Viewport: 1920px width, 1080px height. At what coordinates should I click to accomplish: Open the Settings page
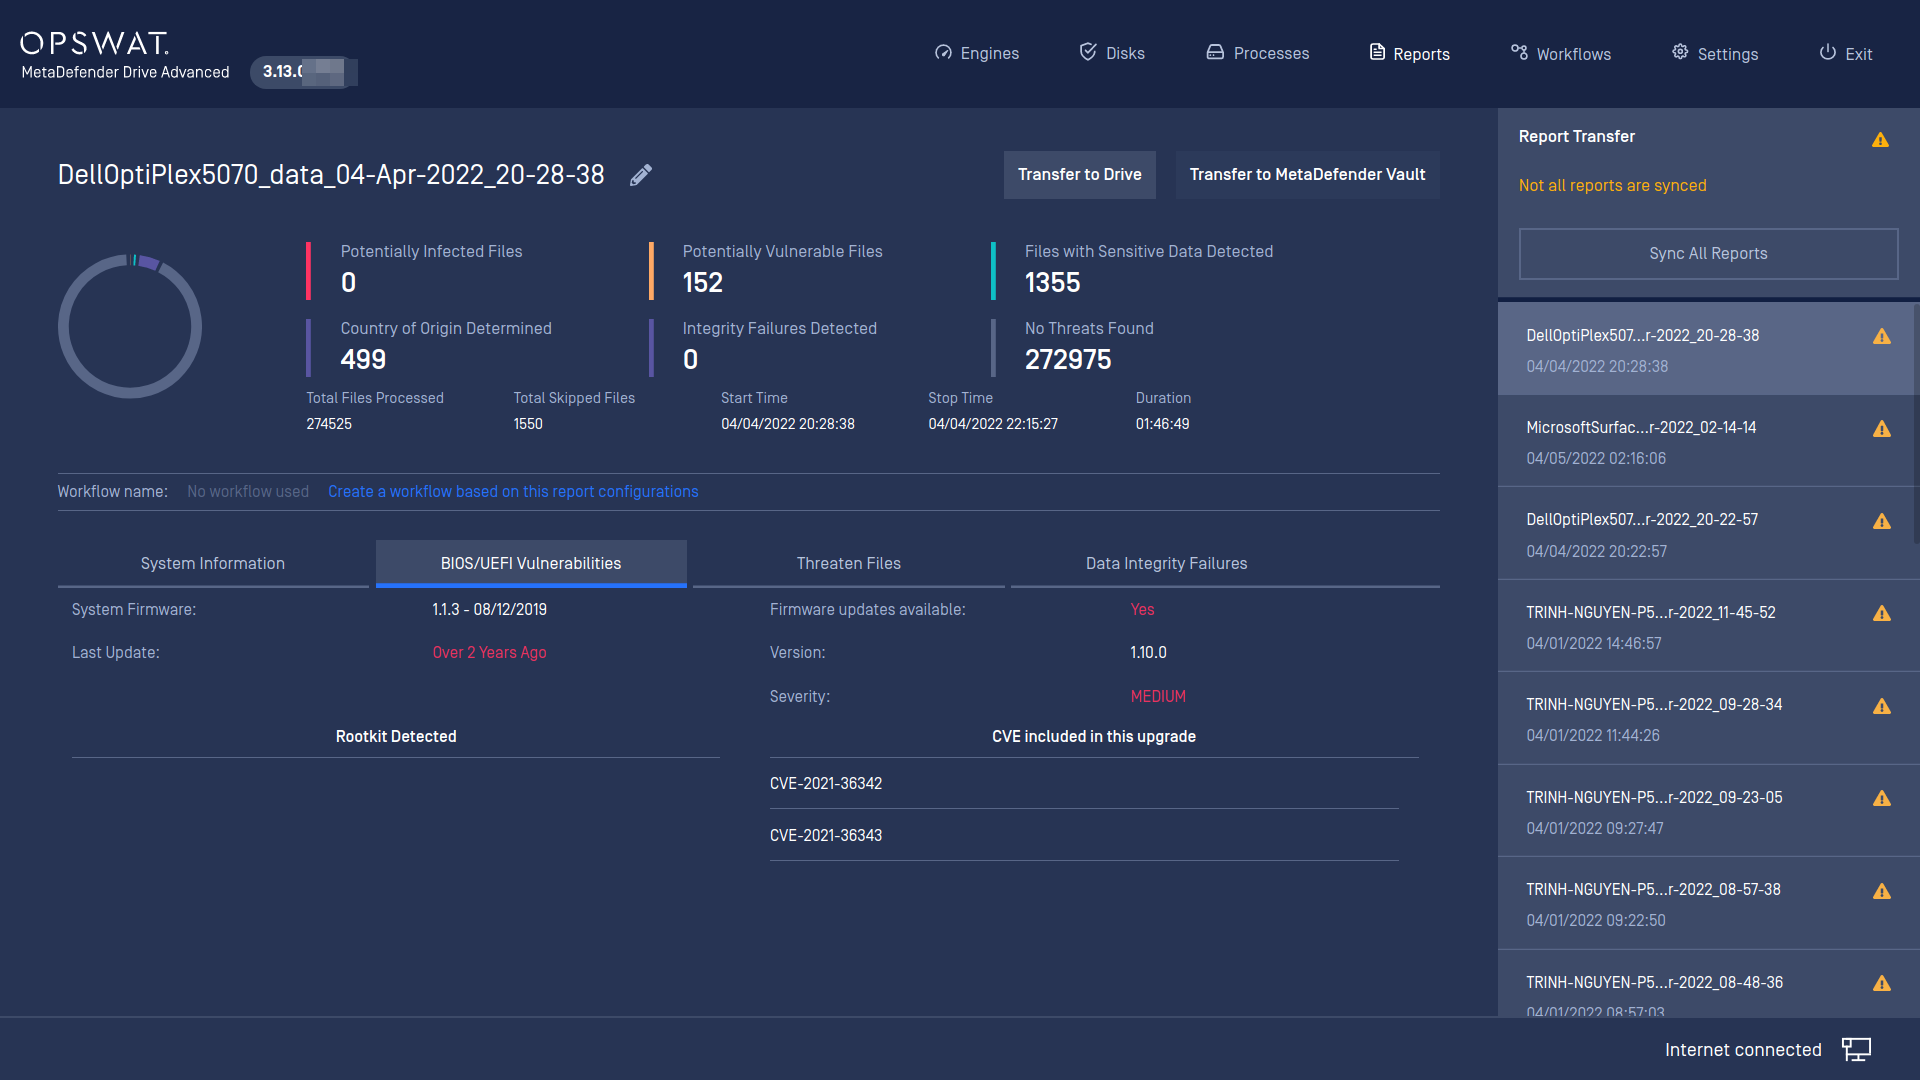coord(1714,53)
